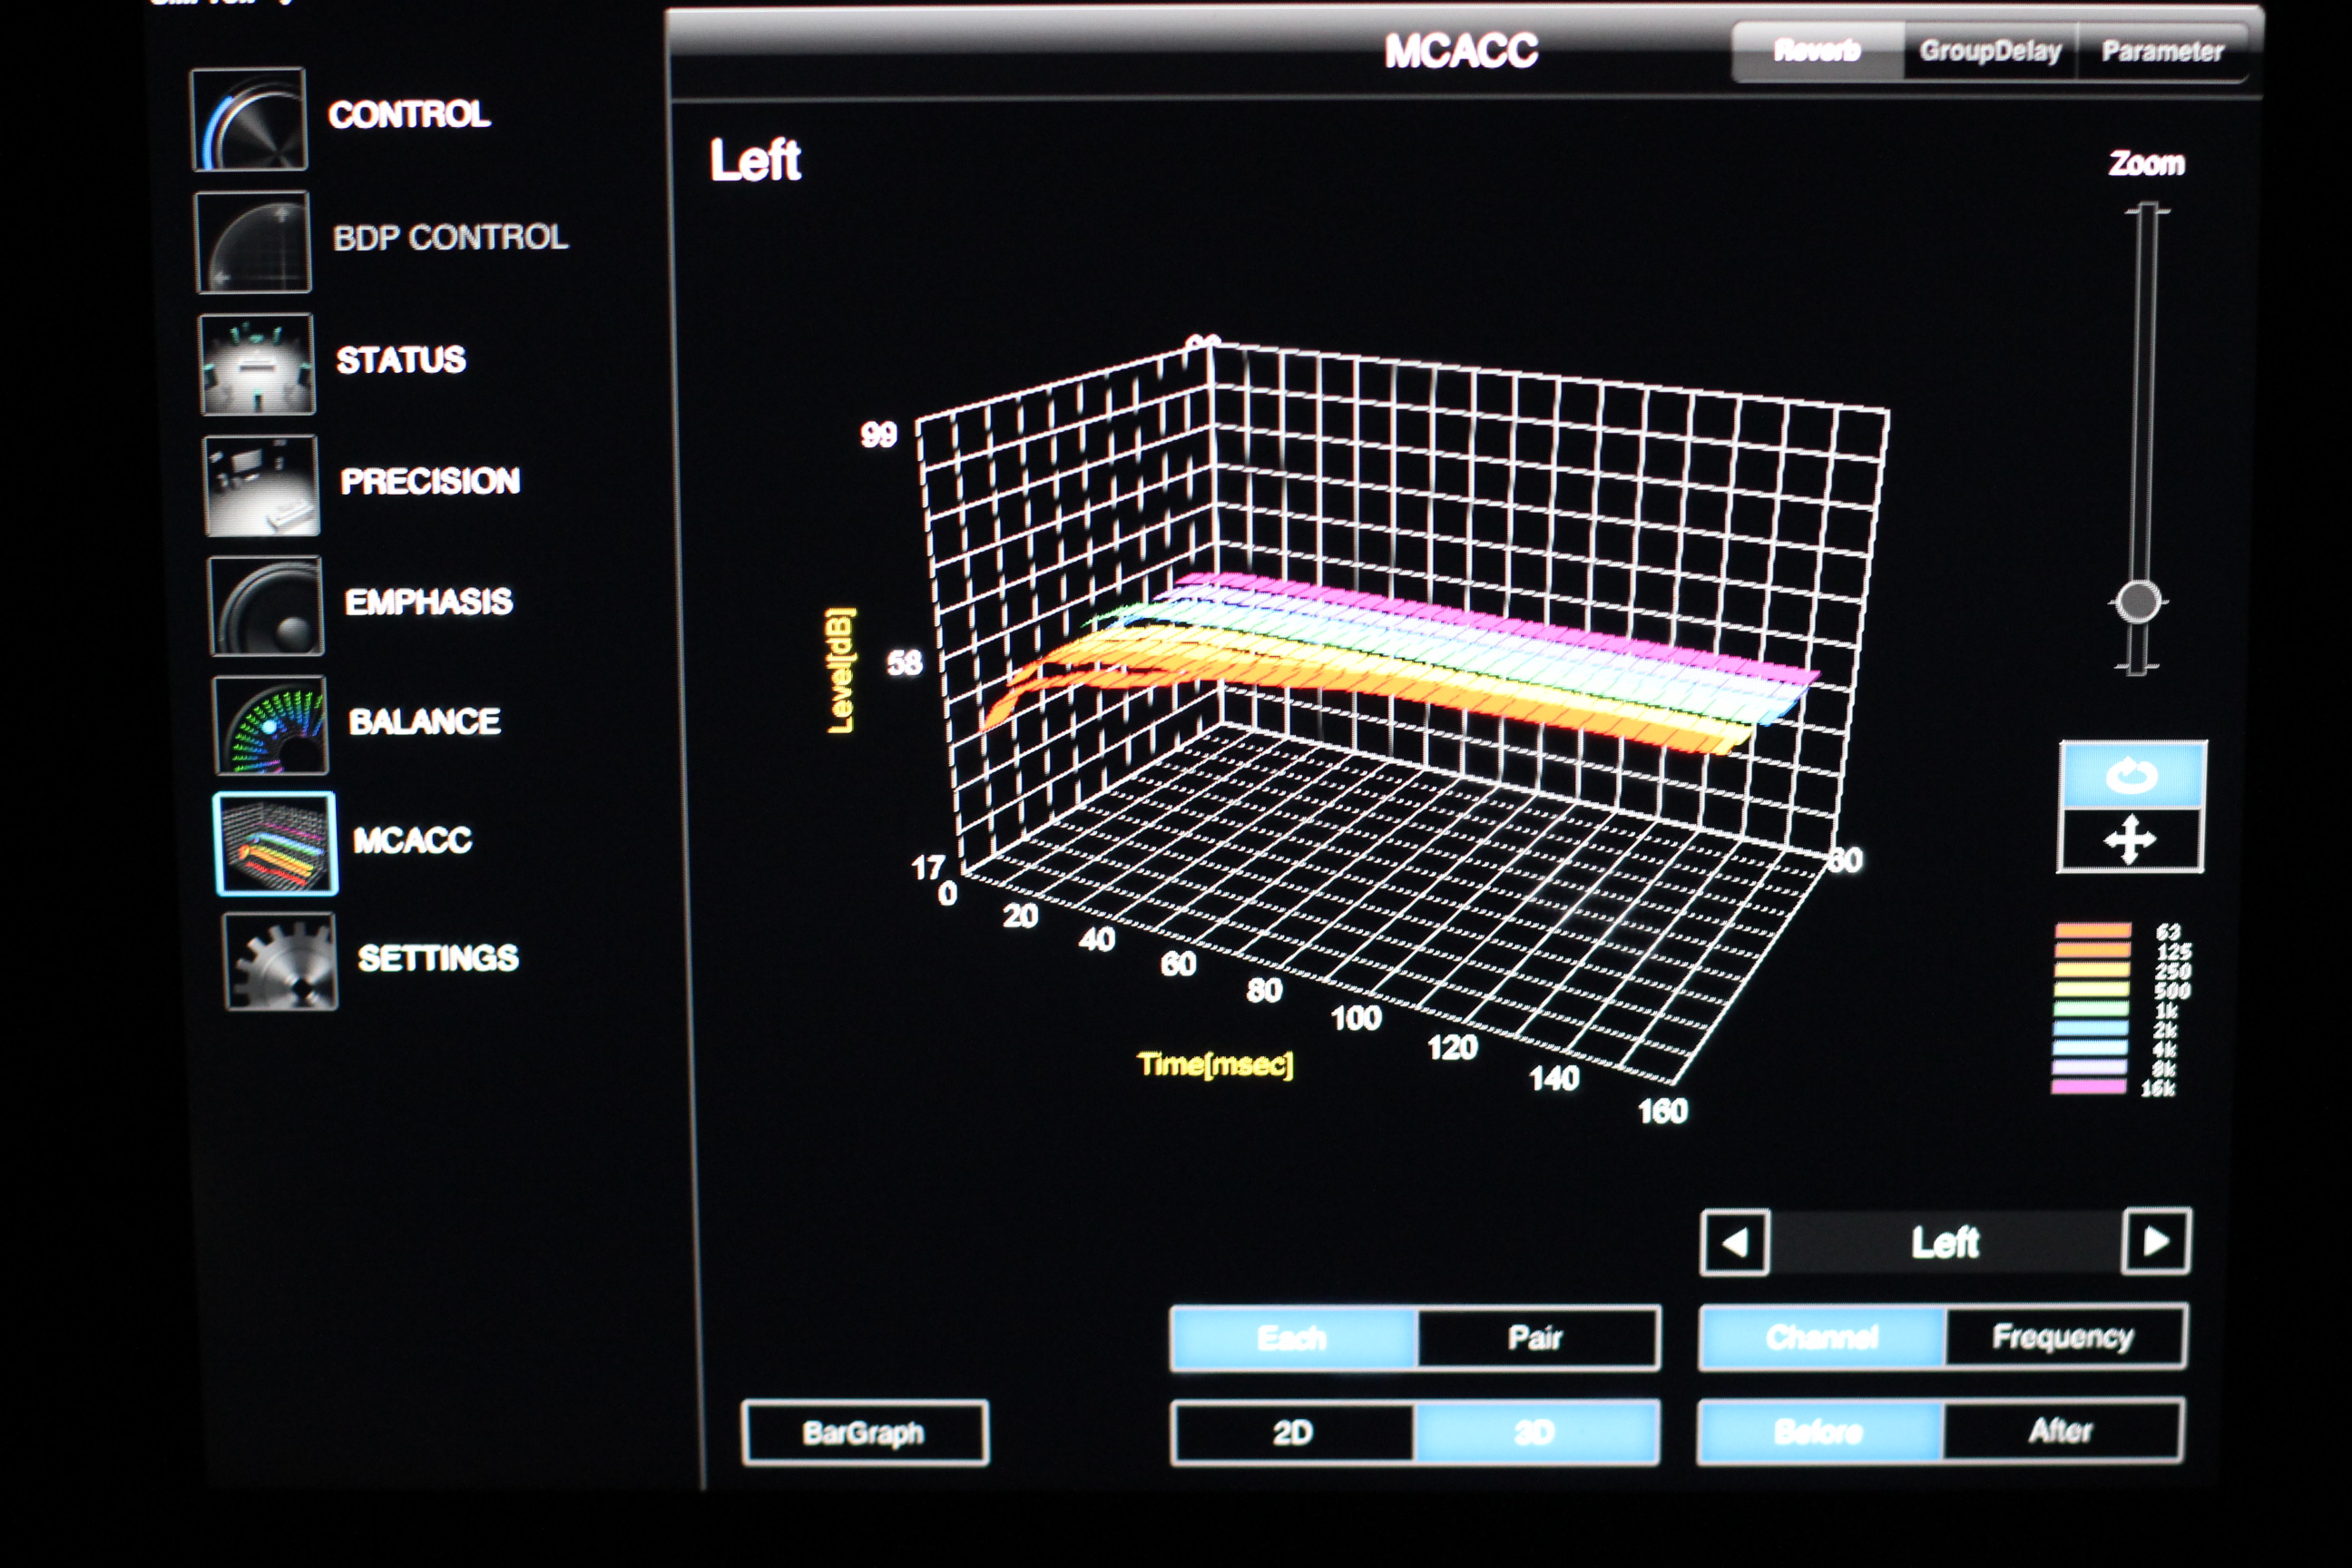2352x1568 pixels.
Task: Click the SETTINGS menu label
Action: [439, 958]
